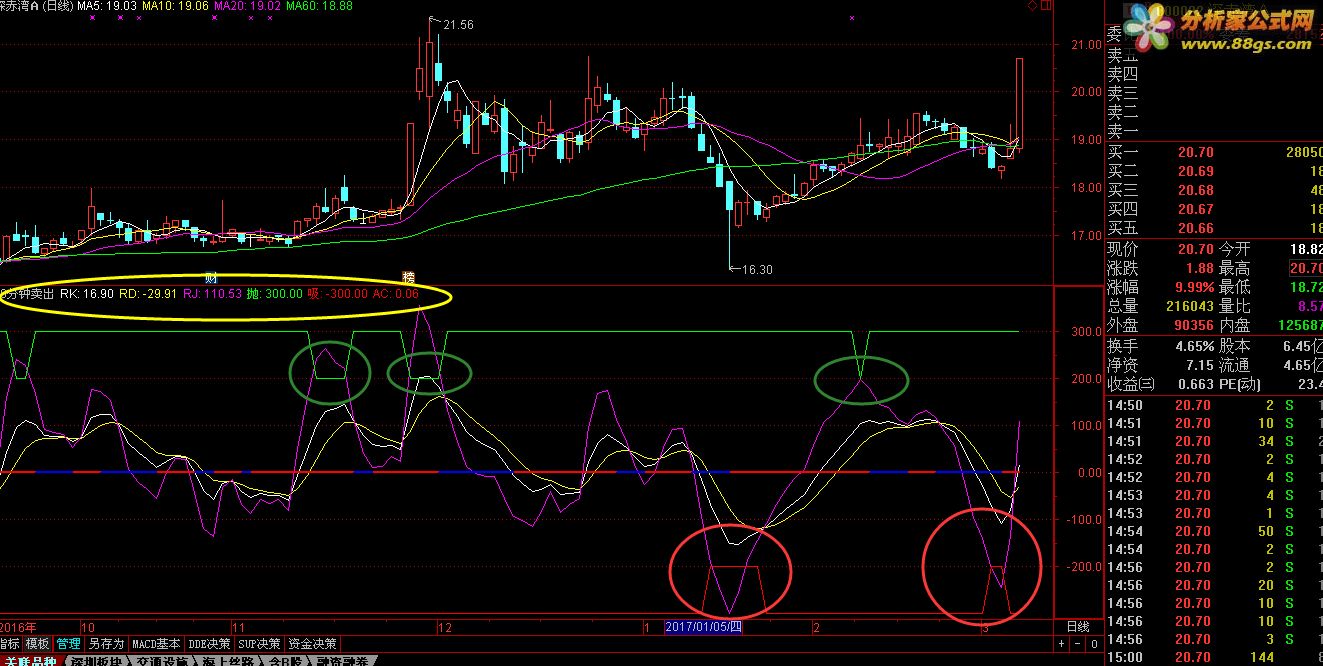Viewport: 1323px width, 666px height.
Task: Click the 21.56 high price label
Action: pos(458,25)
